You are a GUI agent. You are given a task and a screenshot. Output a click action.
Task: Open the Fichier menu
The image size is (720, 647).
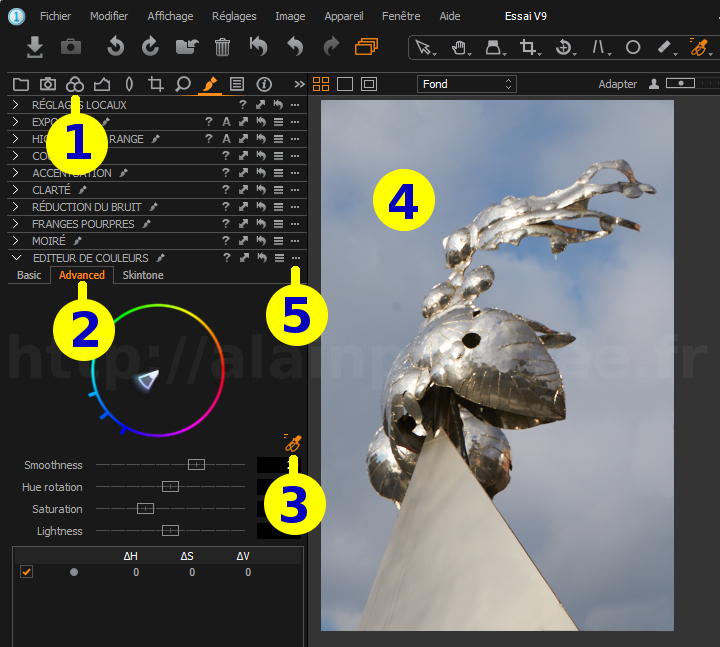pos(55,16)
